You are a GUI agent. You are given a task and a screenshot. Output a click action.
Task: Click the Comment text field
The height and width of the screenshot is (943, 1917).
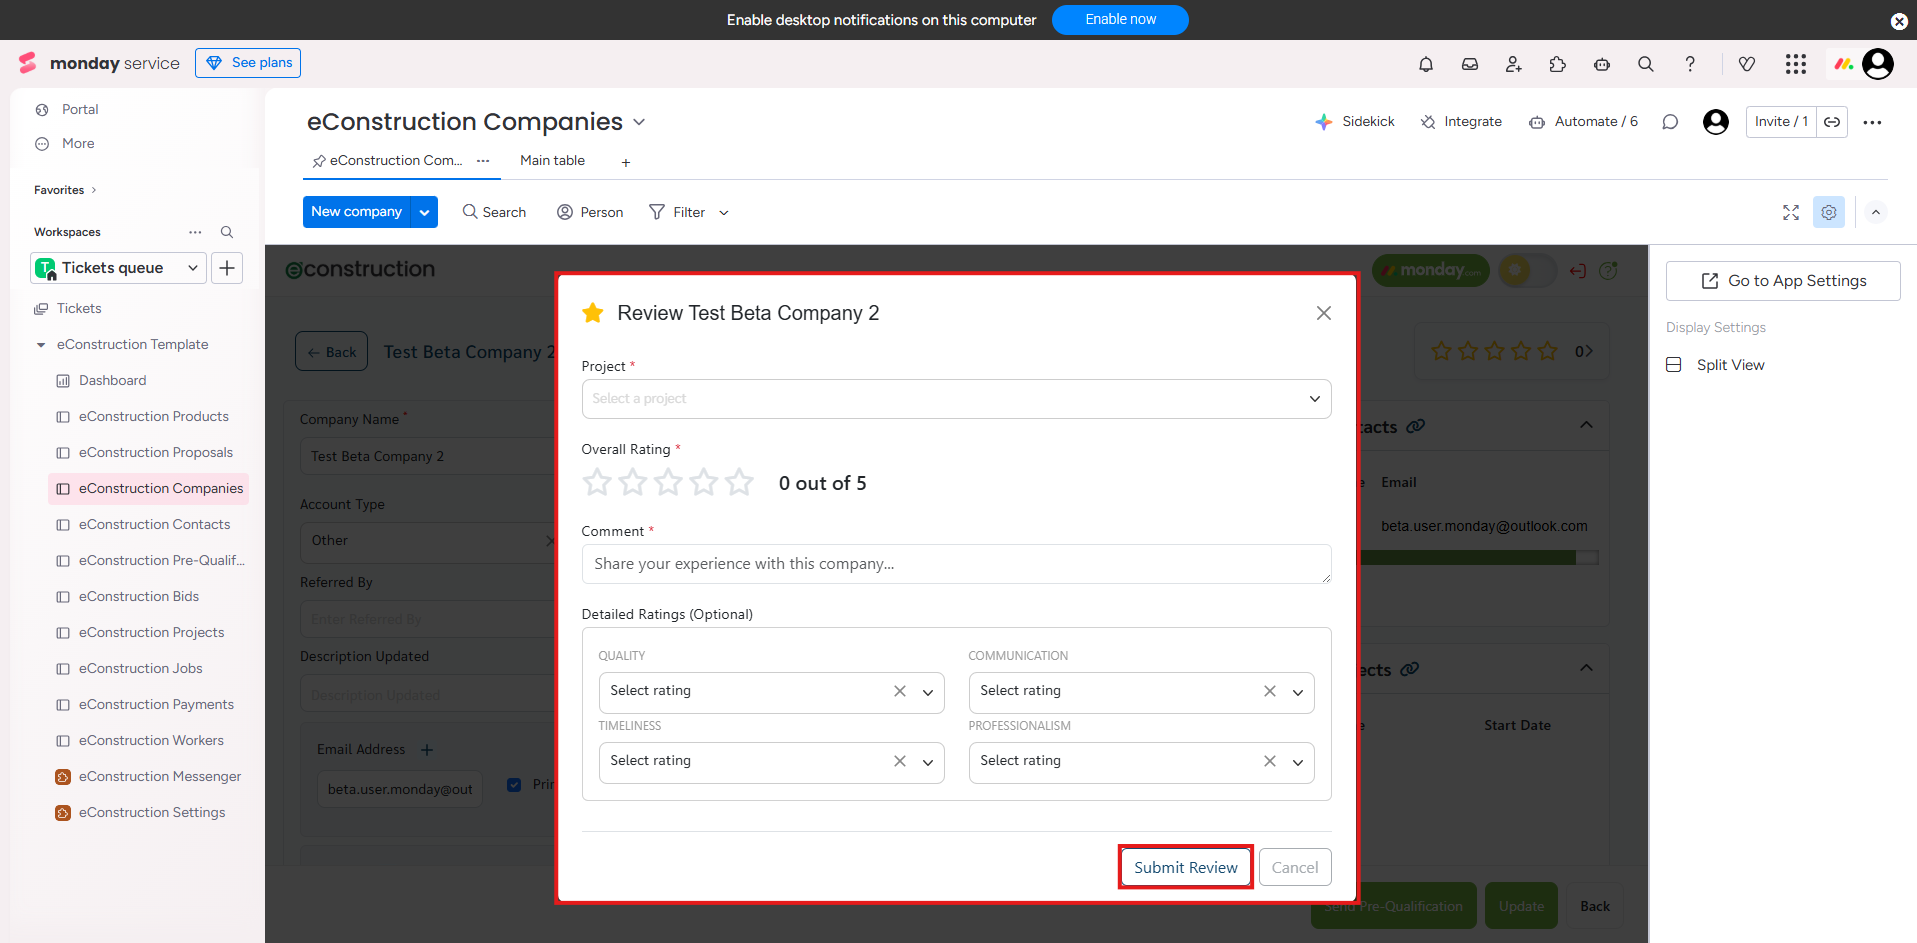tap(956, 564)
